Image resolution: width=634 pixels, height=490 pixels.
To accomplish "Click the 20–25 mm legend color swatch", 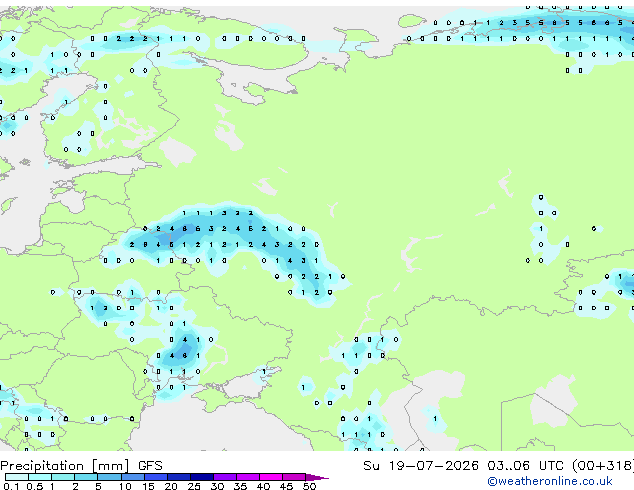I will tap(179, 477).
